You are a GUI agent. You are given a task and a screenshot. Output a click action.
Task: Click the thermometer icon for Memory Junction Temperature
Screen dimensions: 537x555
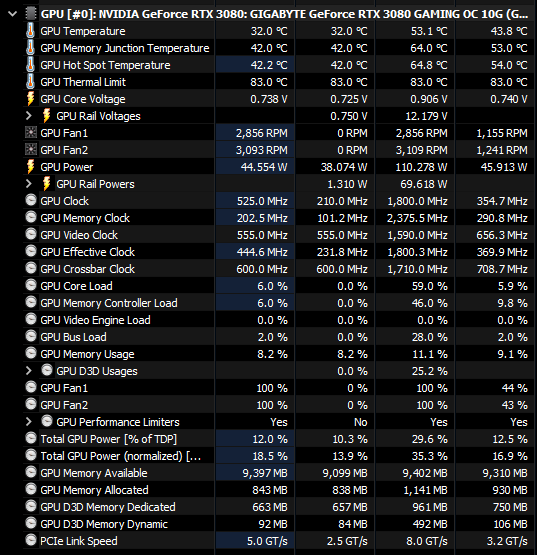point(30,48)
